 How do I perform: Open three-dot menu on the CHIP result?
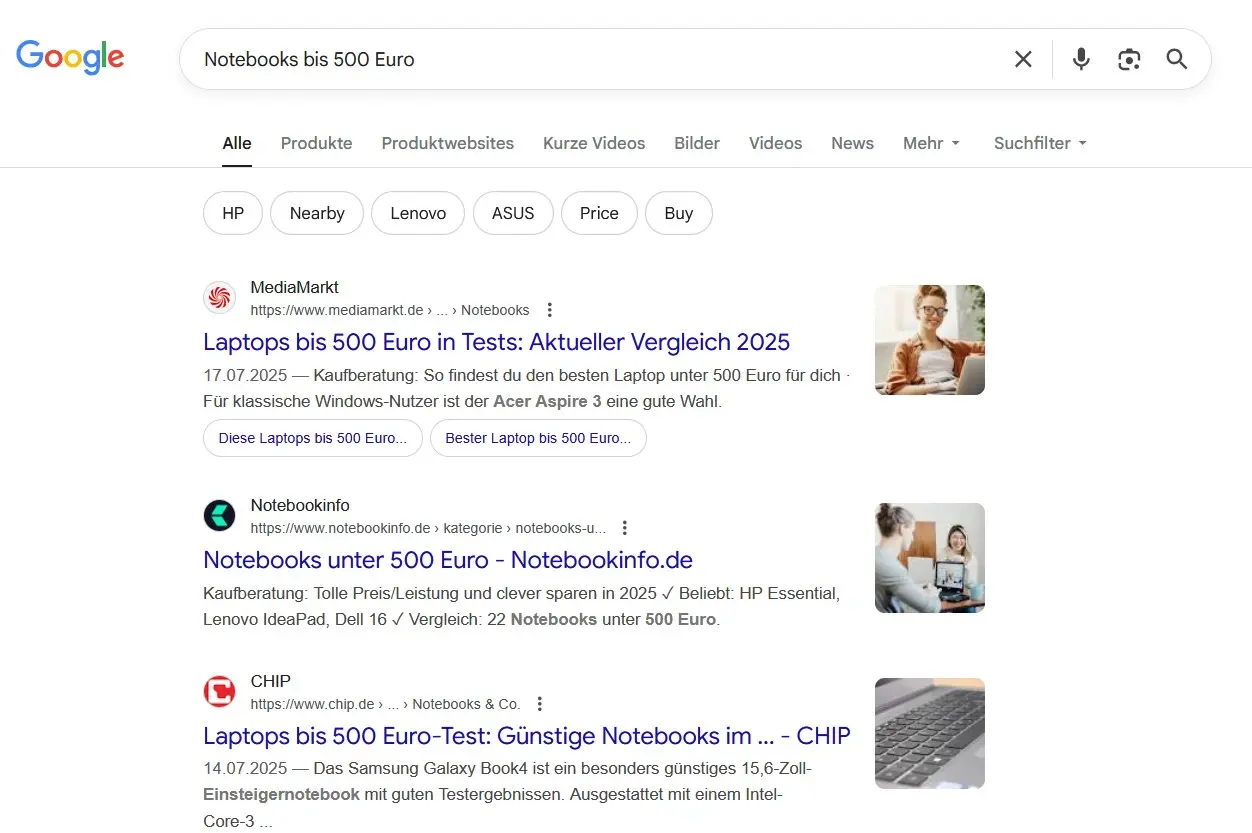coord(539,703)
